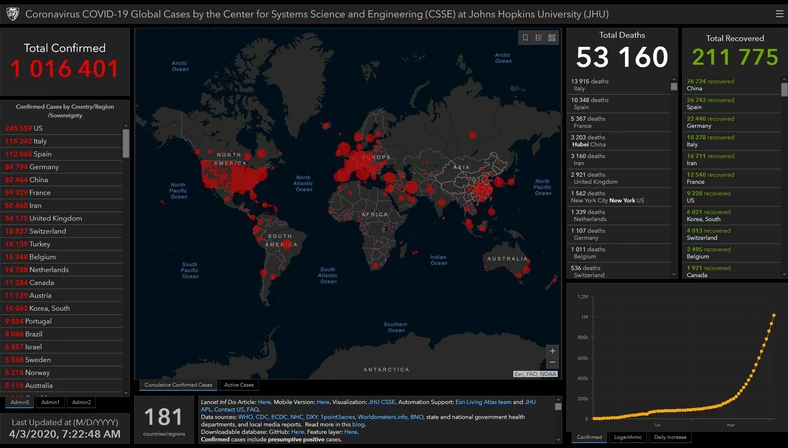Click the 181 countries/regions counter
The image size is (788, 448).
coord(164,420)
